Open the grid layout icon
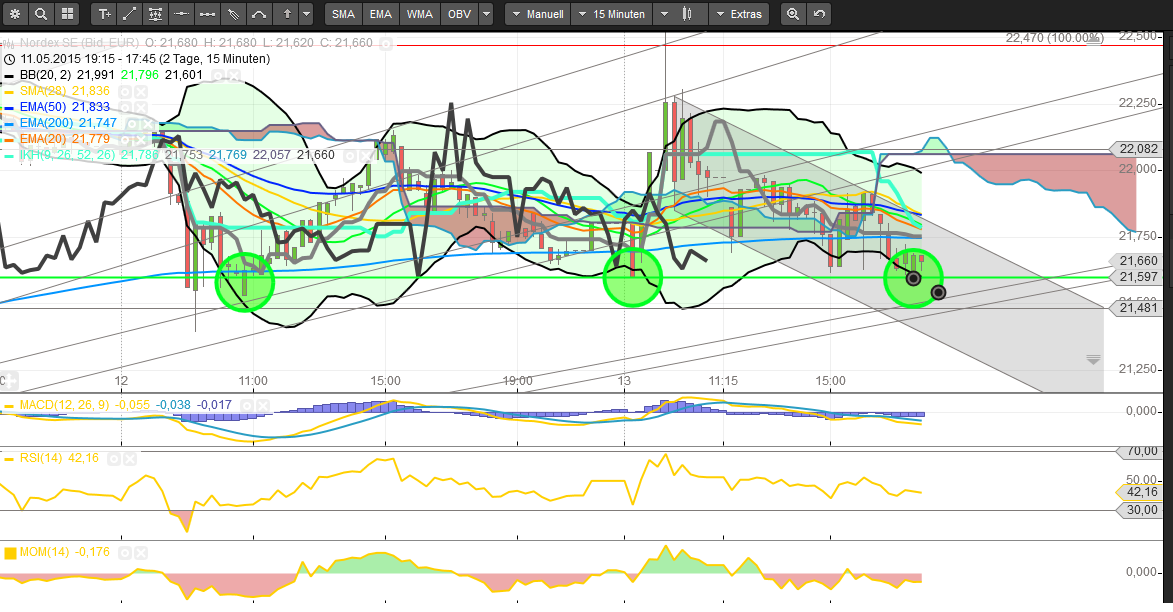 (x=67, y=13)
